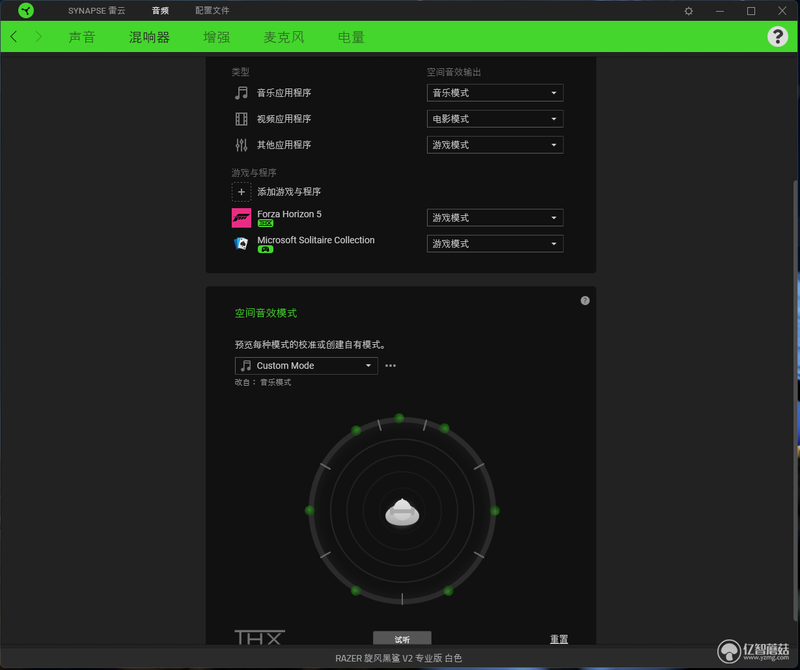Viewport: 800px width, 670px height.
Task: Click the 视频应用程序 label
Action: point(284,119)
